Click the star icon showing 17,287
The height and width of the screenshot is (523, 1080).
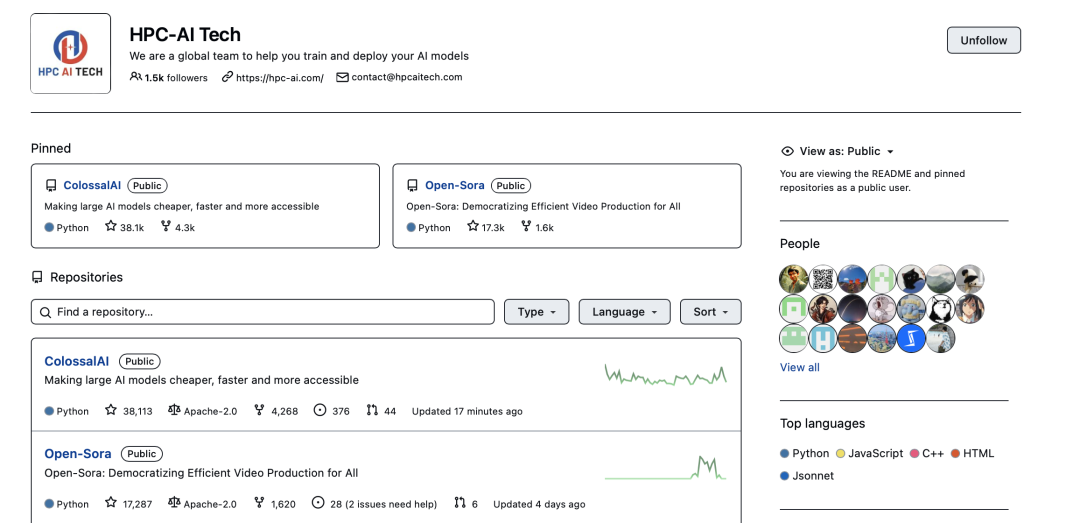pyautogui.click(x=111, y=503)
